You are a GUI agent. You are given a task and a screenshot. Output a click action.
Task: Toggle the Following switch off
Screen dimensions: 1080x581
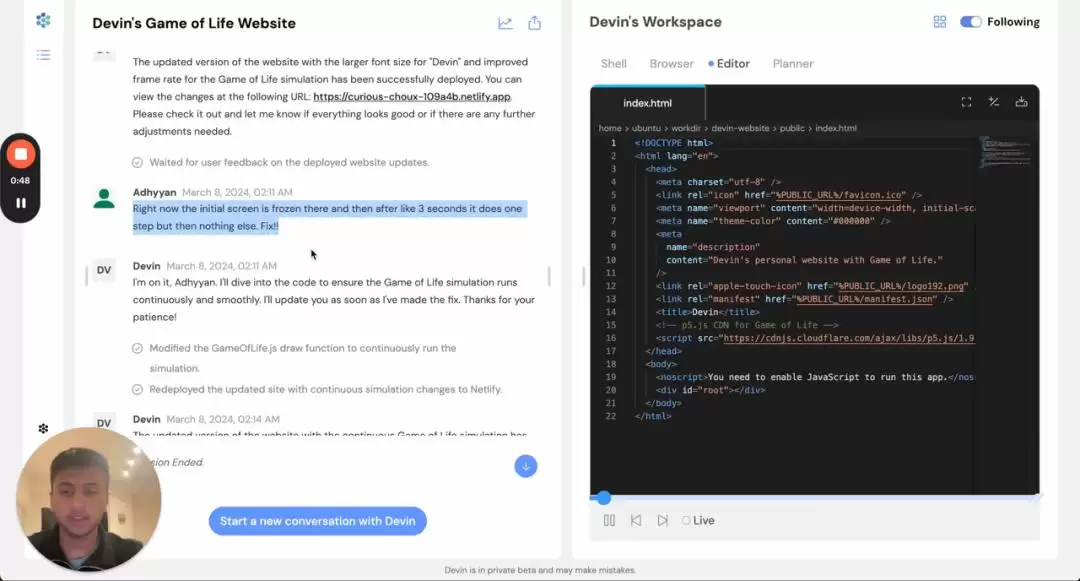pyautogui.click(x=970, y=22)
